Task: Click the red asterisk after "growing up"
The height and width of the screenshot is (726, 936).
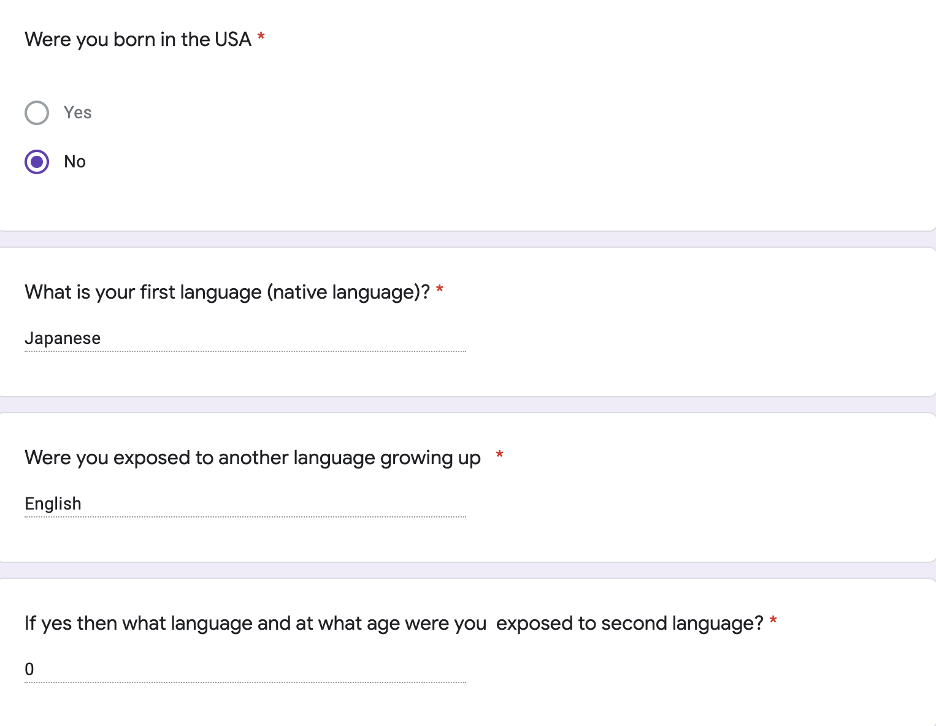Action: [500, 456]
